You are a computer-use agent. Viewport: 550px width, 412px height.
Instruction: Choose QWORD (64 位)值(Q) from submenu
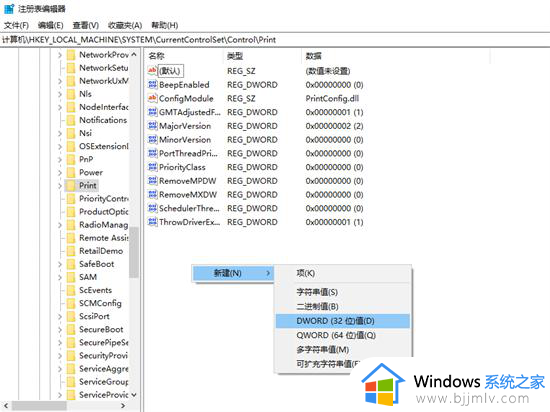[343, 335]
